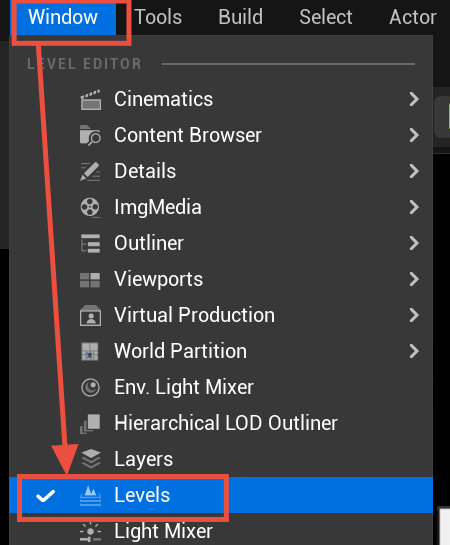Image resolution: width=450 pixels, height=545 pixels.
Task: Click the Details pencil icon
Action: [90, 171]
